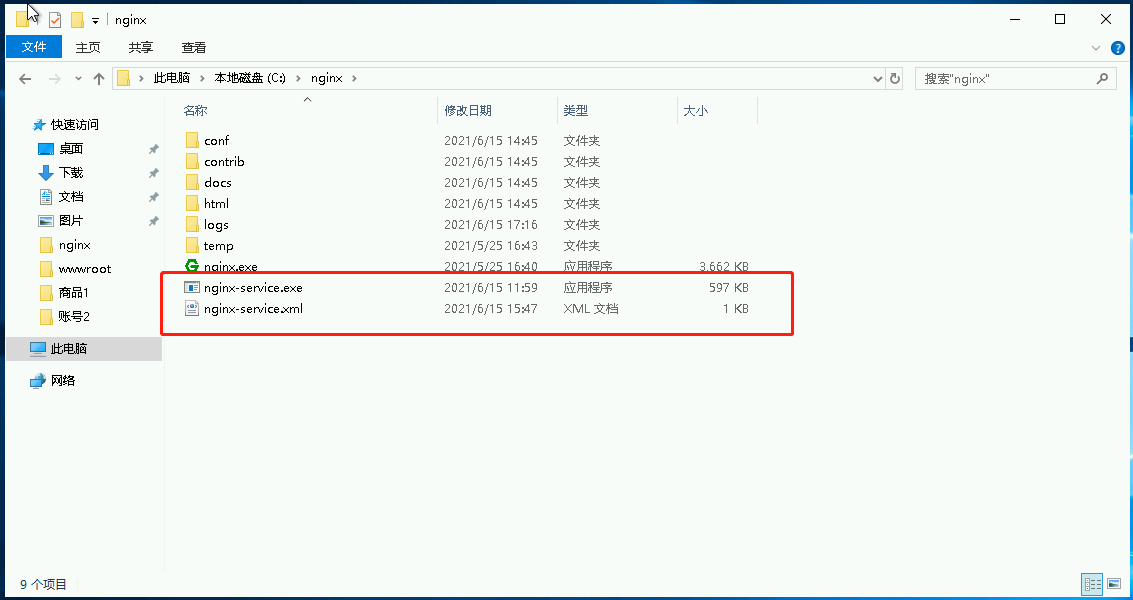
Task: Open Customize Quick Access Toolbar dropdown
Action: (95, 20)
